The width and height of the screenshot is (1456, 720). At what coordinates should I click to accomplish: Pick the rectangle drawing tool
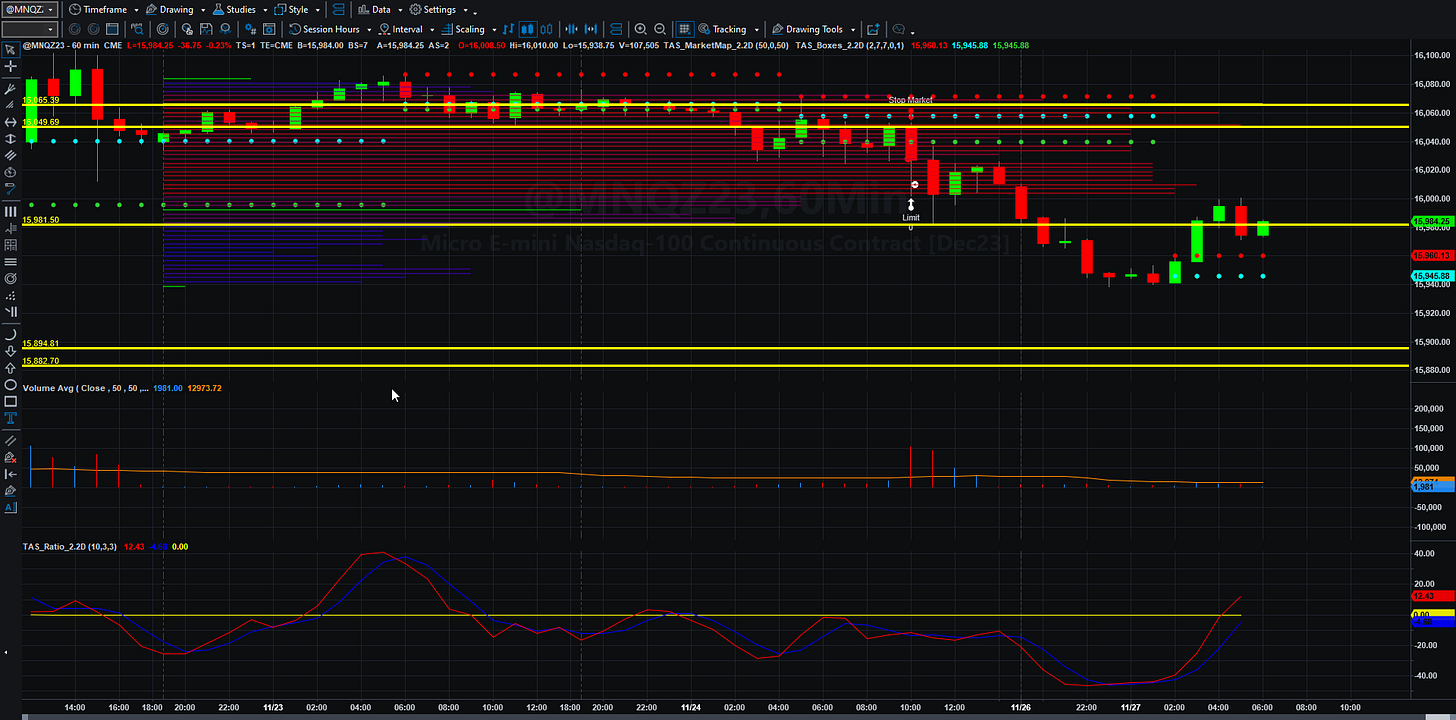click(x=11, y=401)
